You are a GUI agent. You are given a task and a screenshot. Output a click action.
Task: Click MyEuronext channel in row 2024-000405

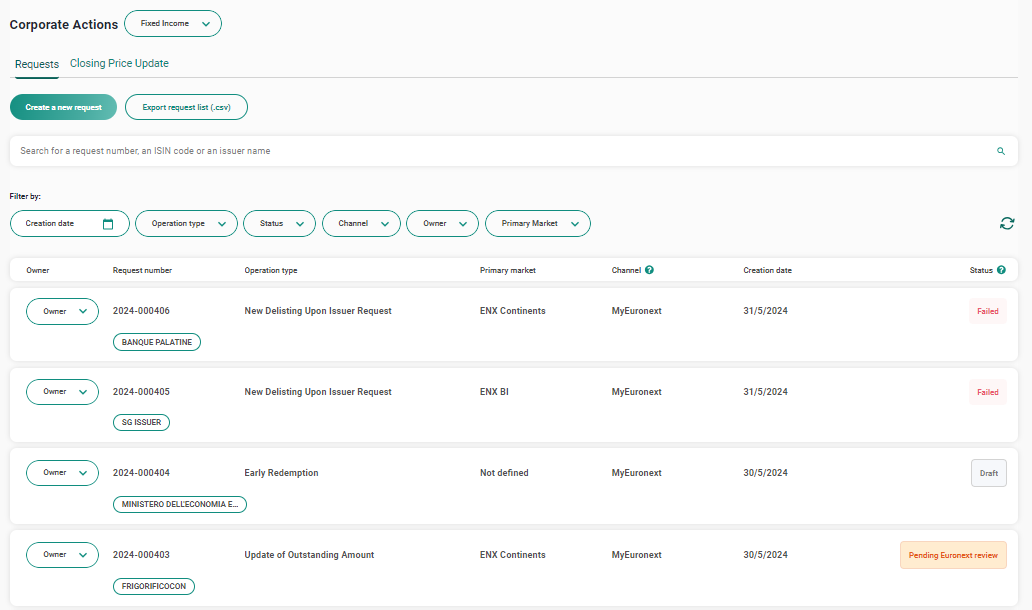pos(636,392)
